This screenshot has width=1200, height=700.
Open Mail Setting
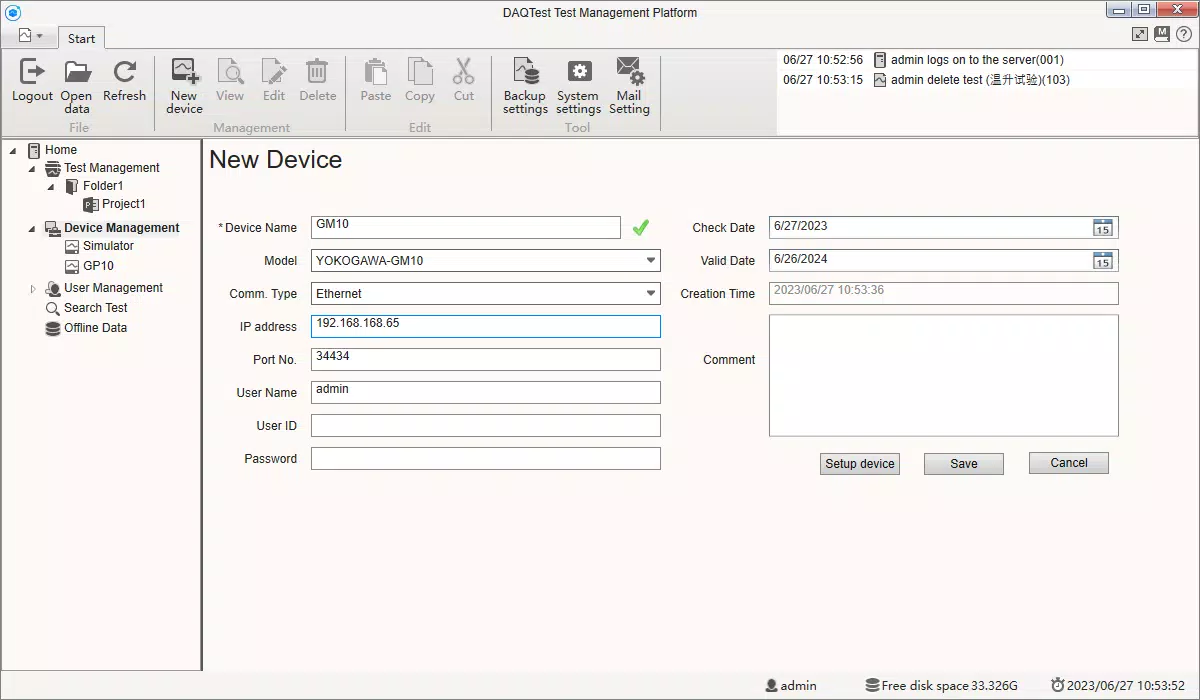tap(629, 86)
